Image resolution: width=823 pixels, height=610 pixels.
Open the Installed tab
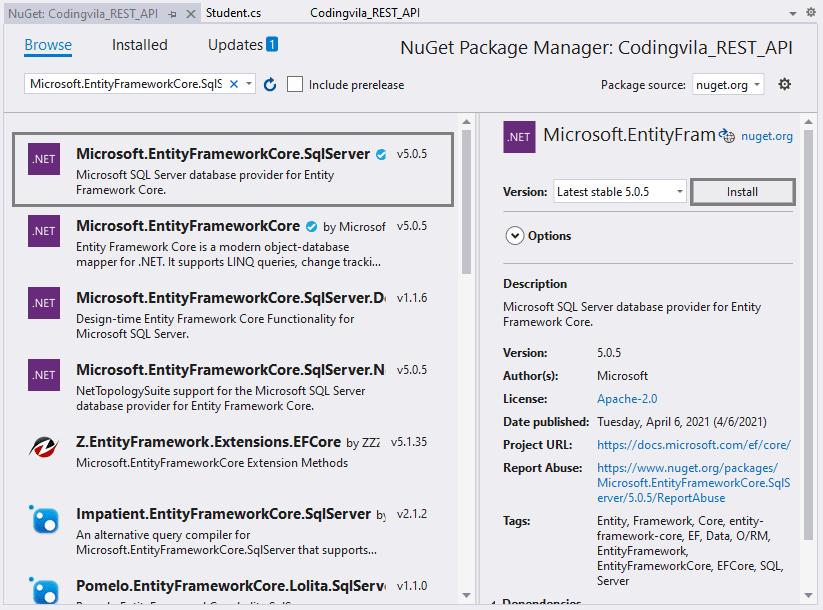139,45
